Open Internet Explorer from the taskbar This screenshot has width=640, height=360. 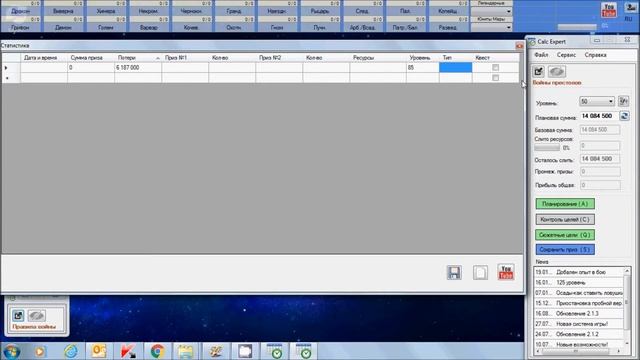pos(70,351)
